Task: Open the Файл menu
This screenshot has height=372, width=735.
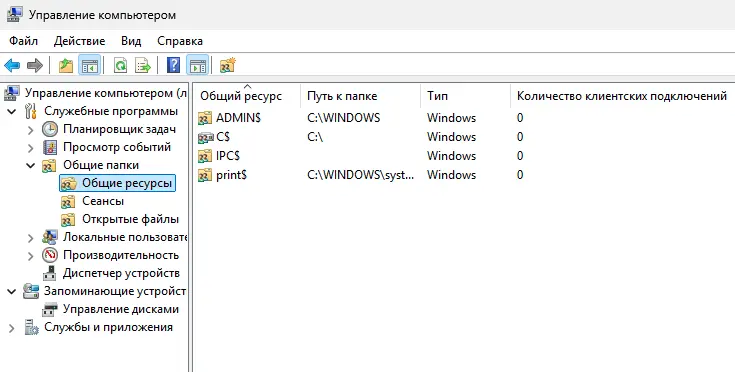Action: 23,41
